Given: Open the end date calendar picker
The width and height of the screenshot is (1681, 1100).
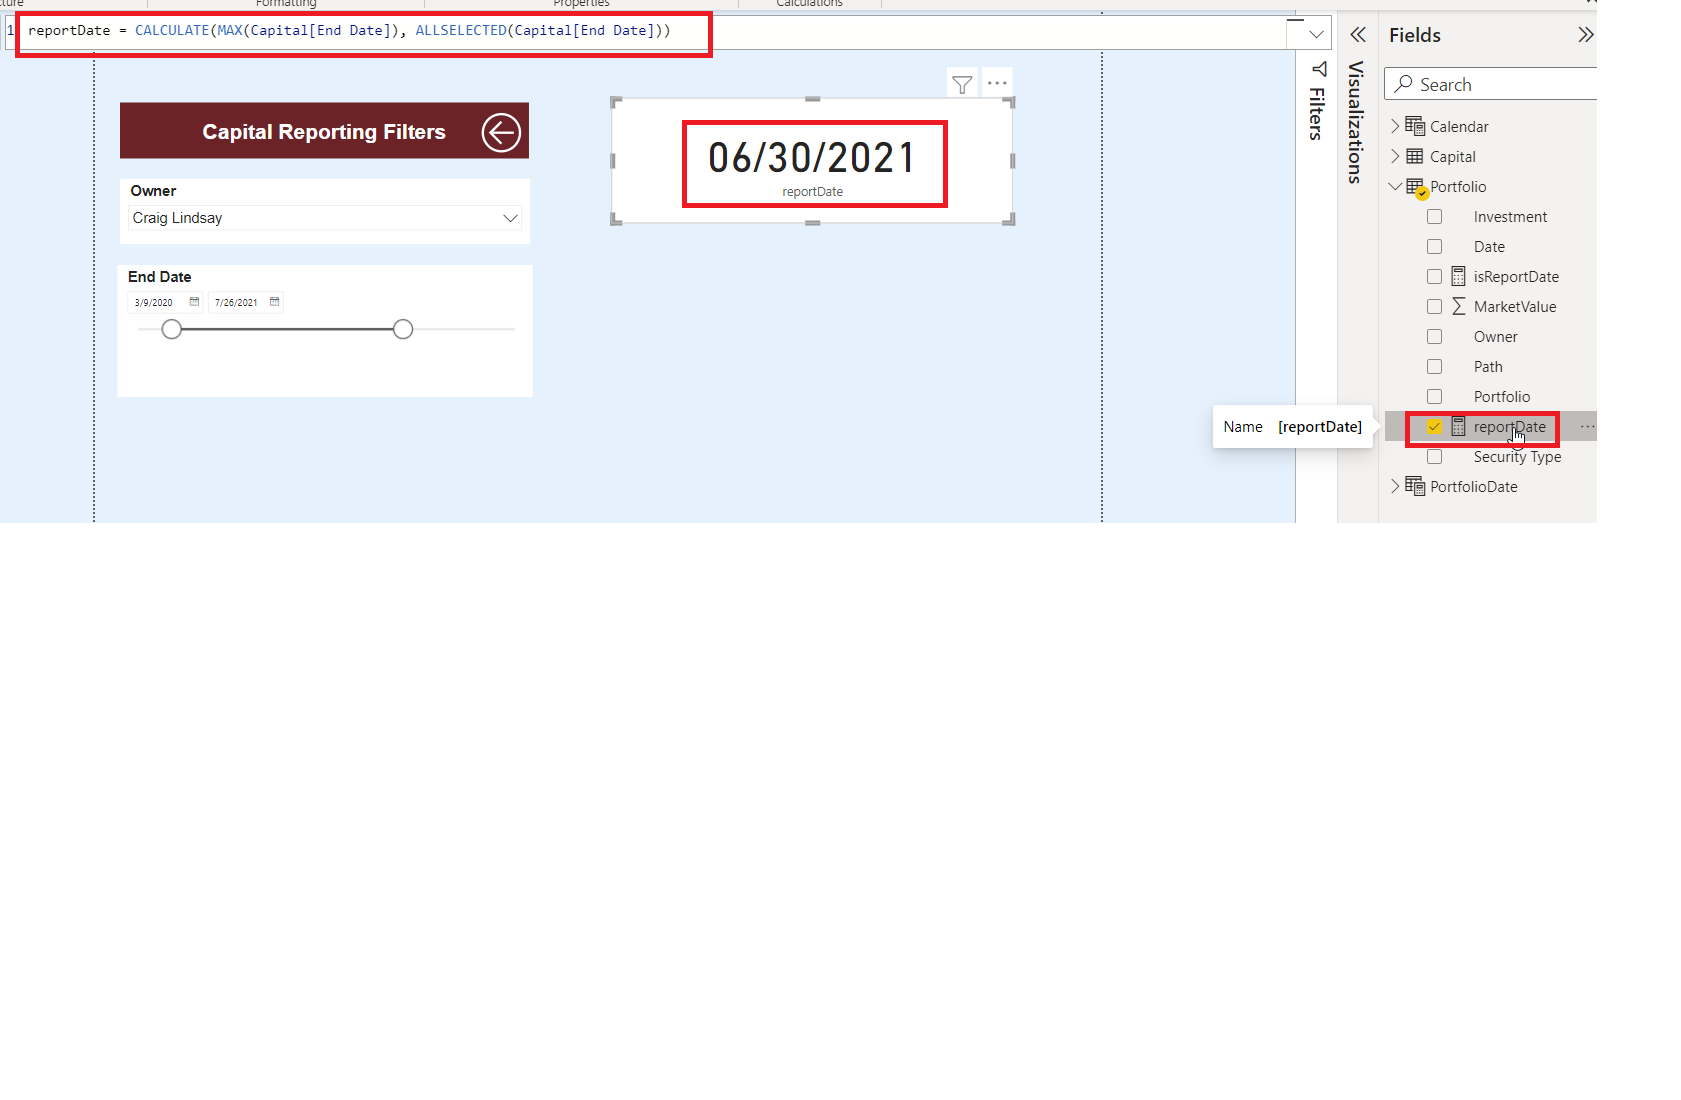Looking at the screenshot, I should click(274, 302).
